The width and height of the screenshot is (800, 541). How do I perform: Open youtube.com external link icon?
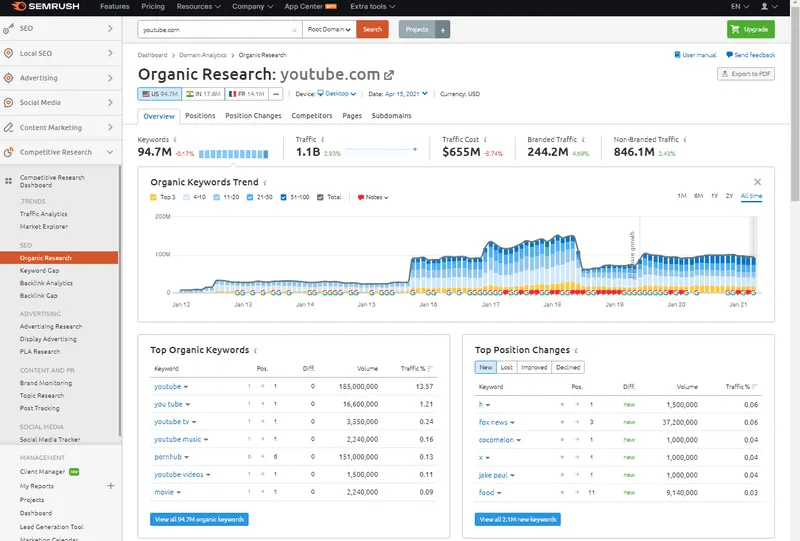(389, 75)
